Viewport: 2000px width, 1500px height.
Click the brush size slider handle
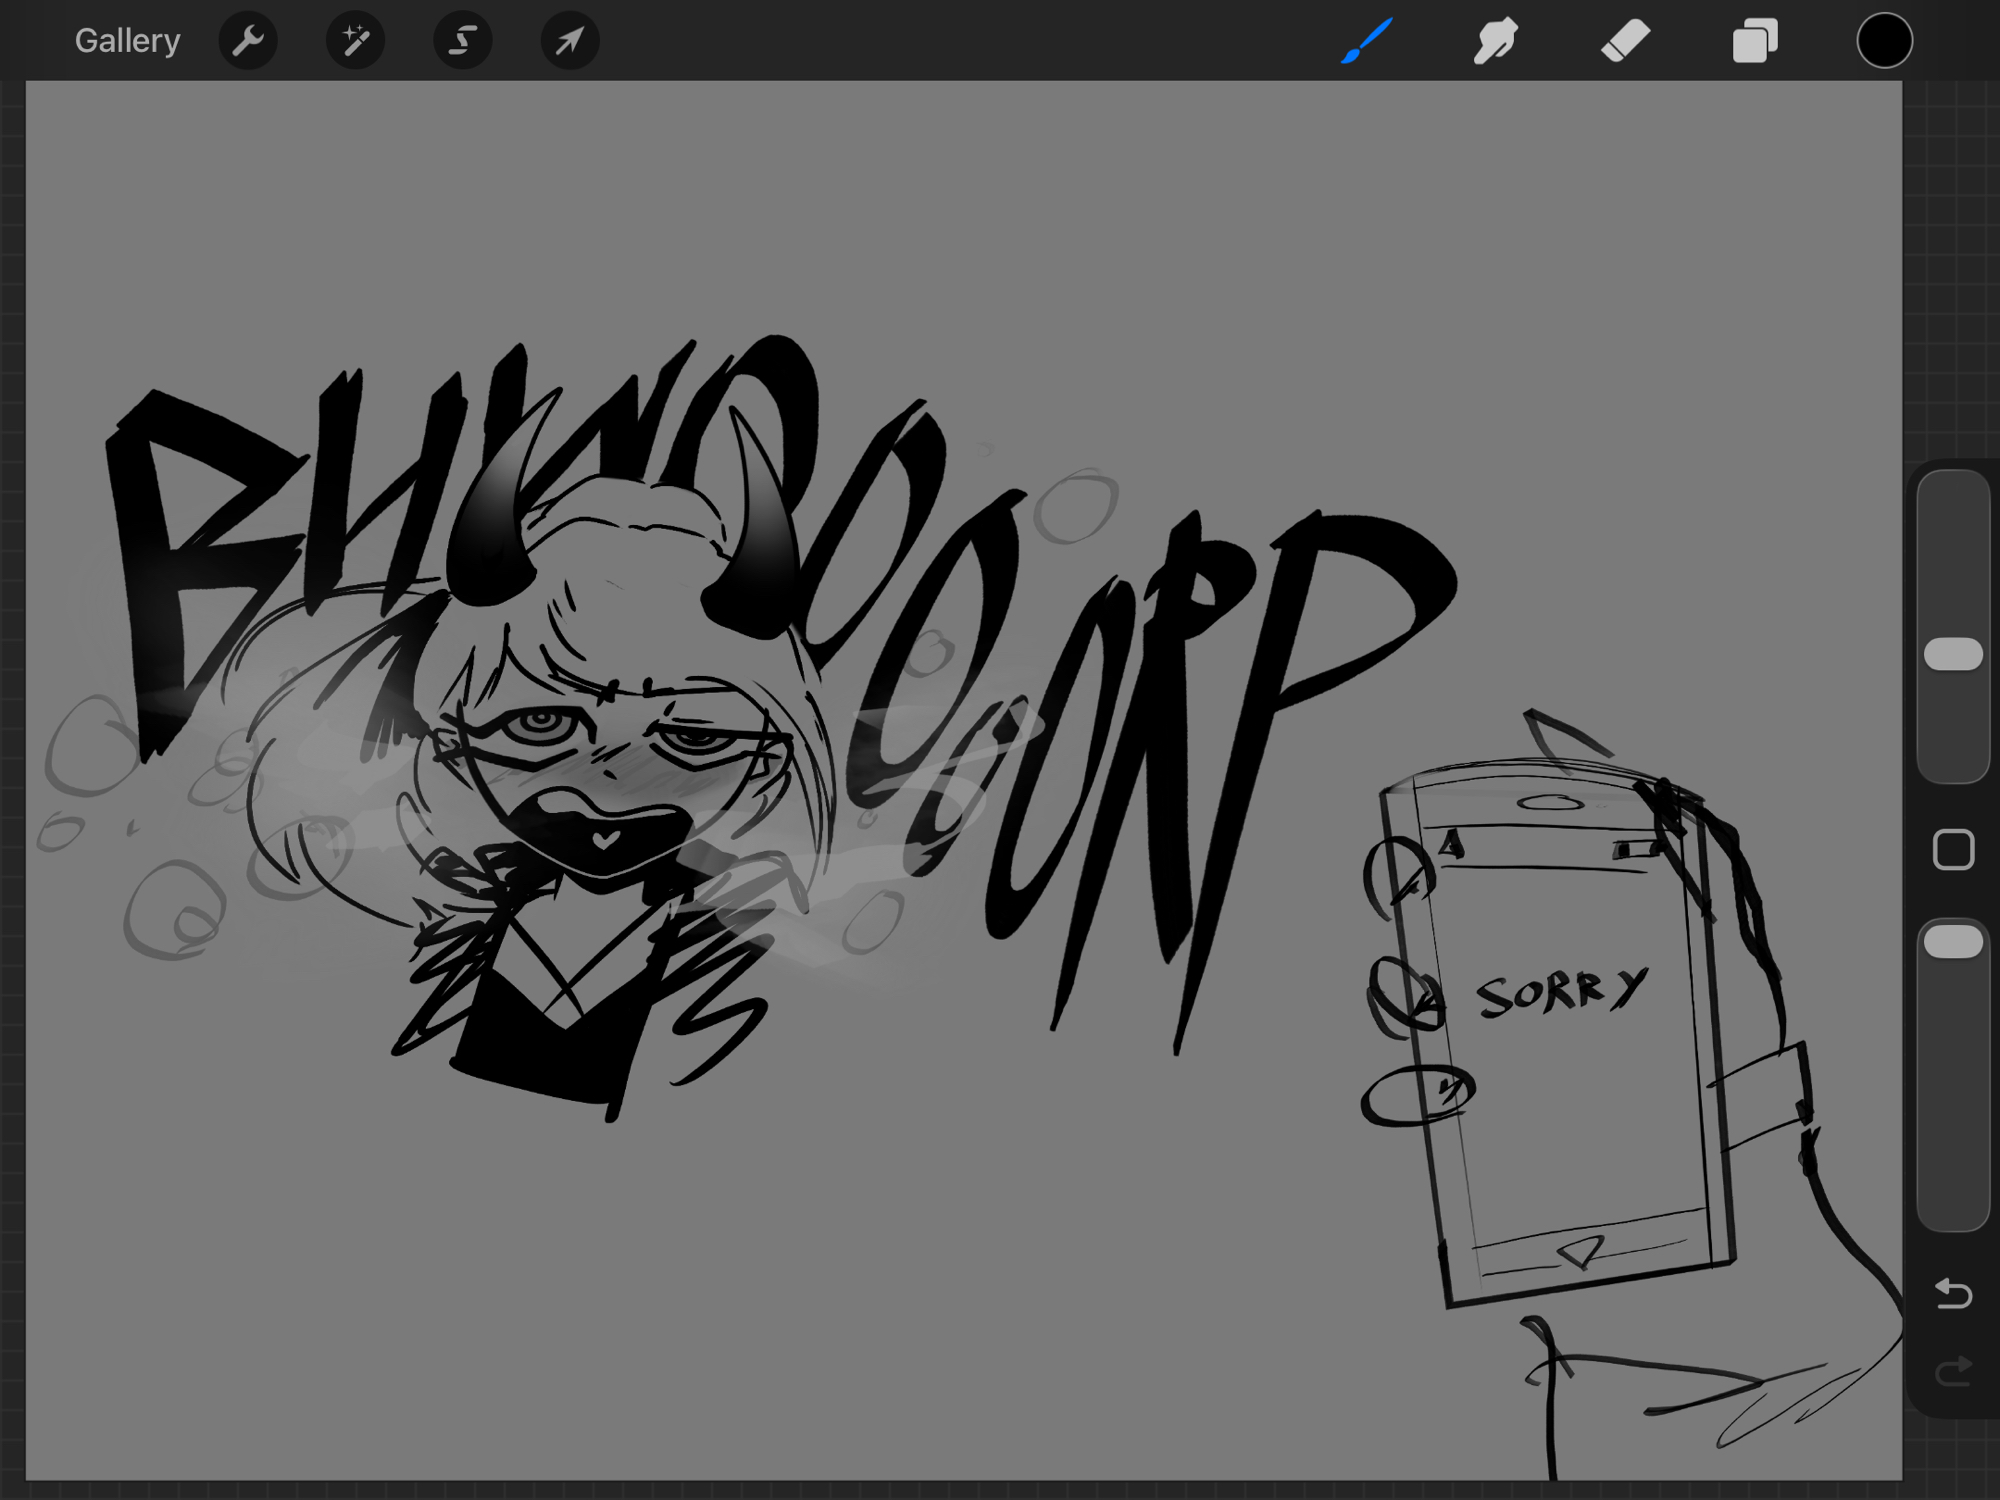1953,654
